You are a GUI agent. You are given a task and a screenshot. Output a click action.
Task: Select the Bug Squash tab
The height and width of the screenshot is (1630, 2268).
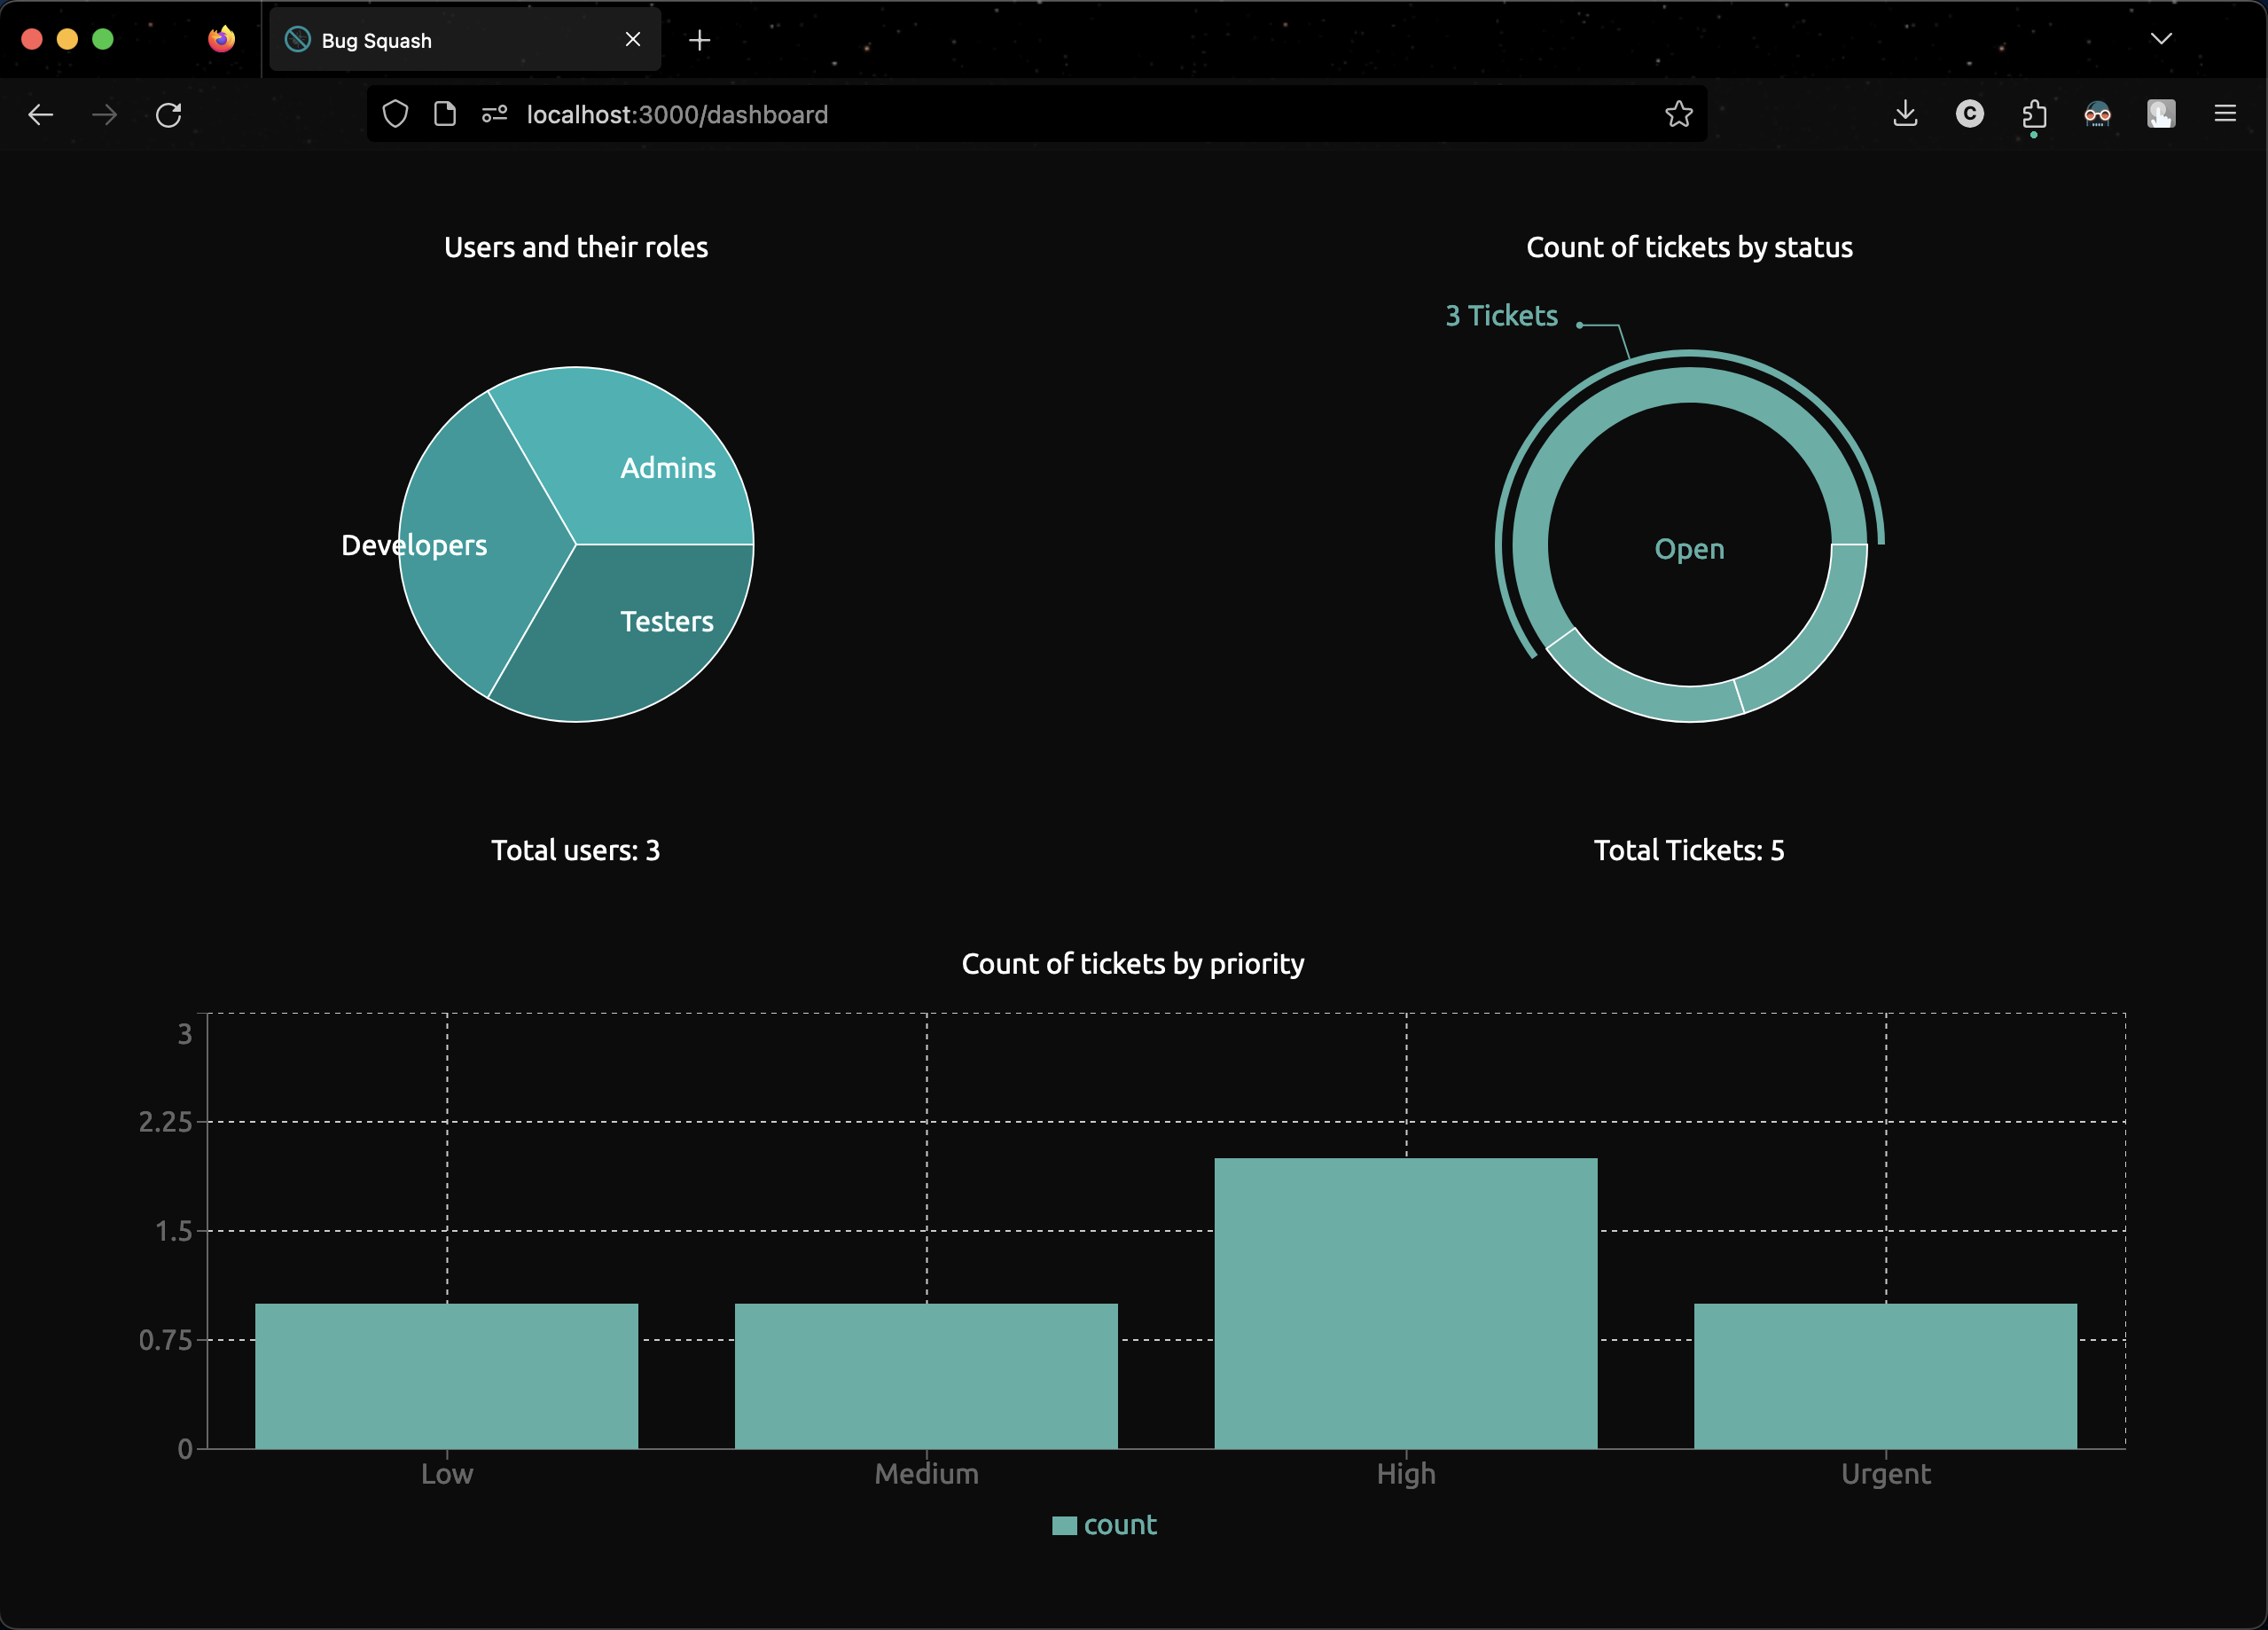click(465, 40)
